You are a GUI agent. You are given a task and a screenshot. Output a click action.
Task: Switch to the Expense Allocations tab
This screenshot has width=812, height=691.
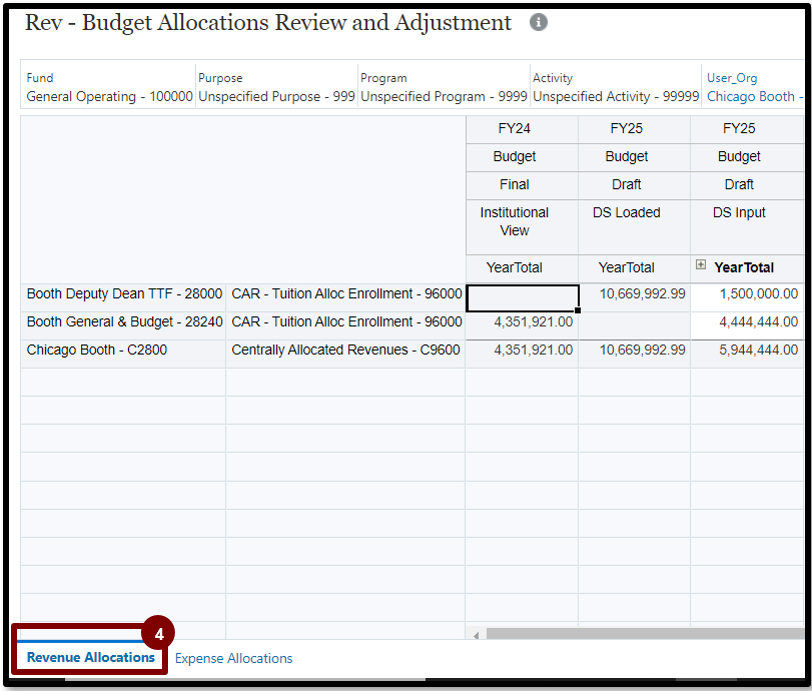232,658
